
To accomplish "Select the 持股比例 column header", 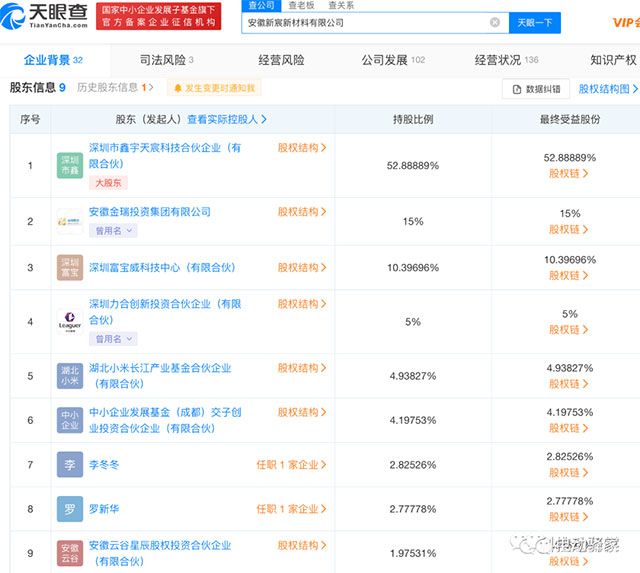I will click(413, 119).
